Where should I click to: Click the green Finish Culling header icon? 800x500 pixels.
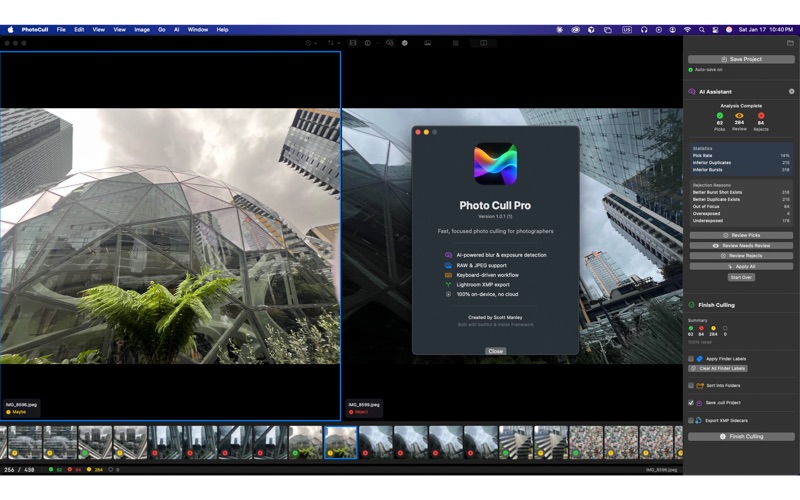tap(691, 305)
